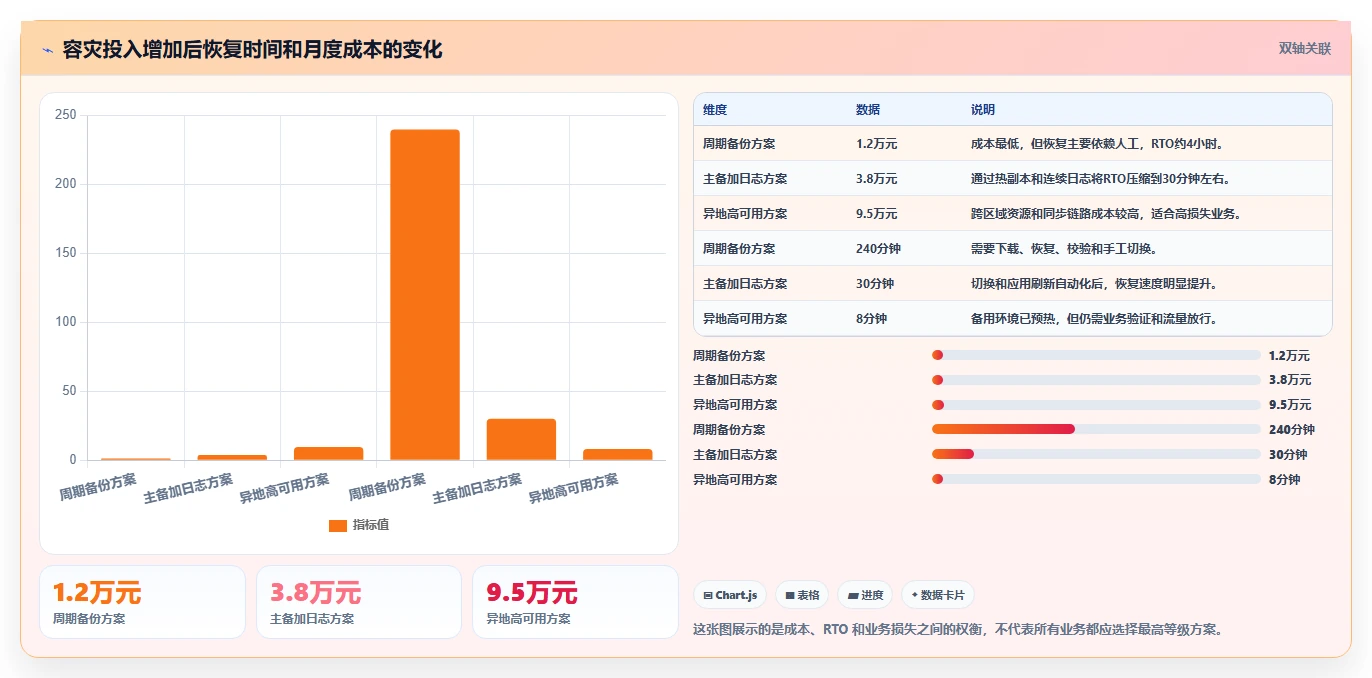Click 异地高可用方案 in the 8分钟 table row
Viewport: 1372px width, 678px height.
point(745,319)
